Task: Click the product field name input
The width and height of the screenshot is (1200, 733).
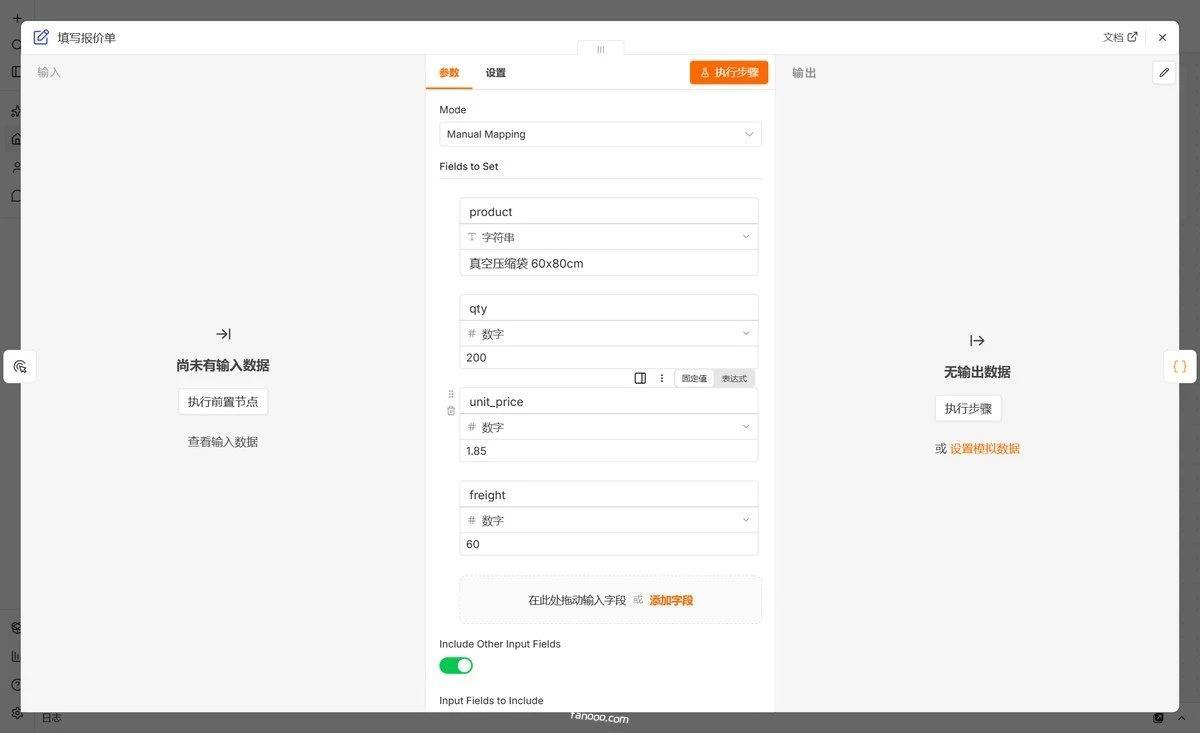Action: (x=609, y=211)
